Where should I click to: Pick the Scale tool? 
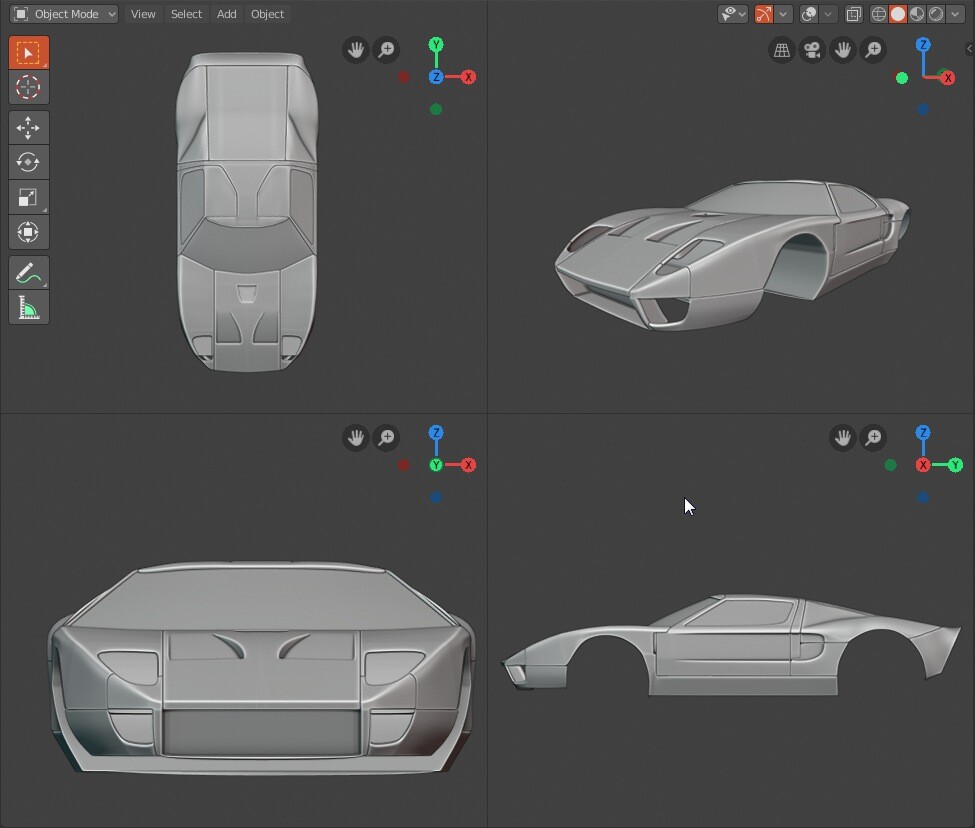28,197
